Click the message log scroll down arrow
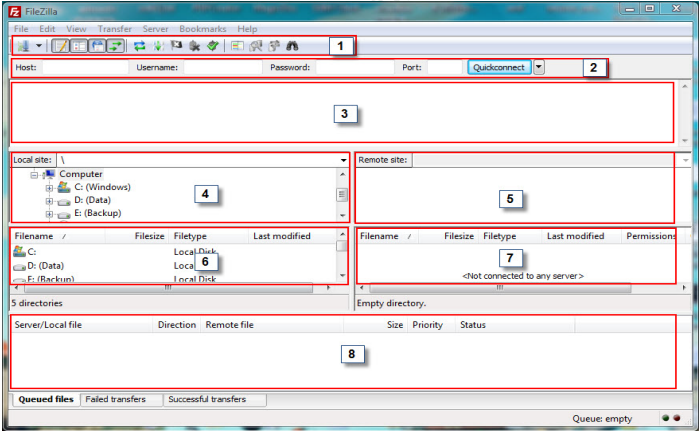This screenshot has height=432, width=700. tap(685, 141)
